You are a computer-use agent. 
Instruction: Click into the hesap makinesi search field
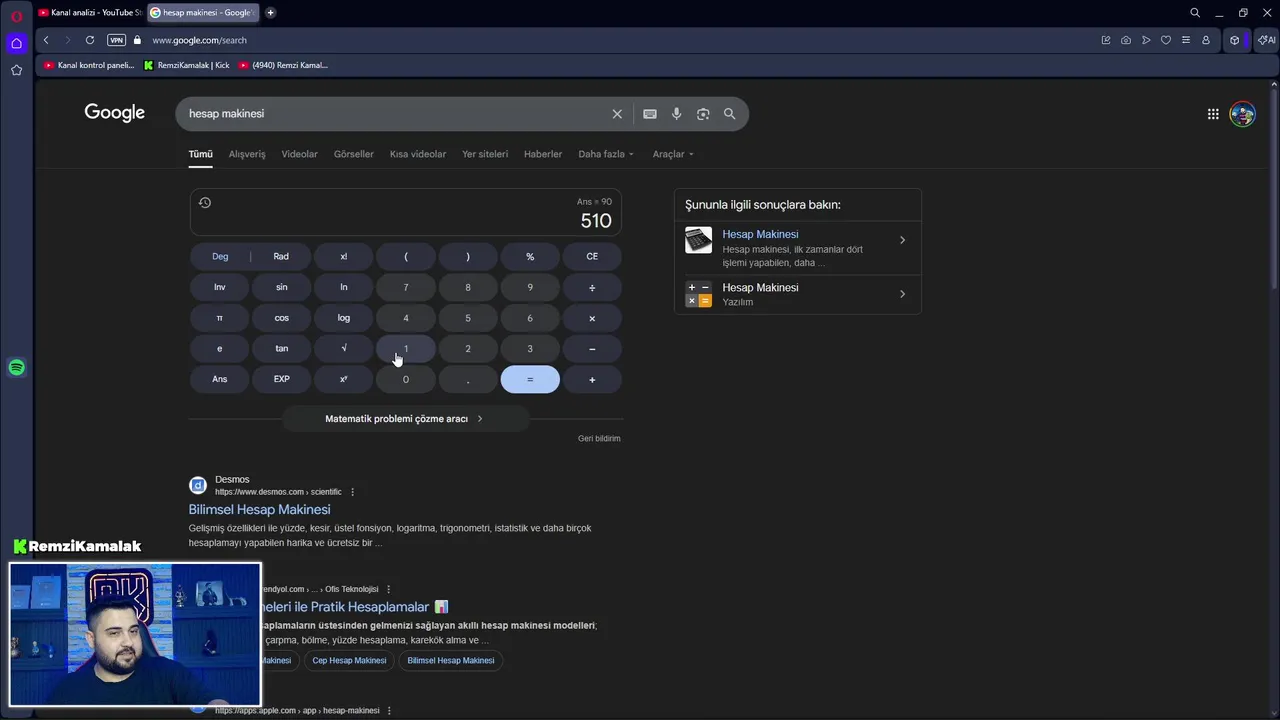[x=395, y=114]
